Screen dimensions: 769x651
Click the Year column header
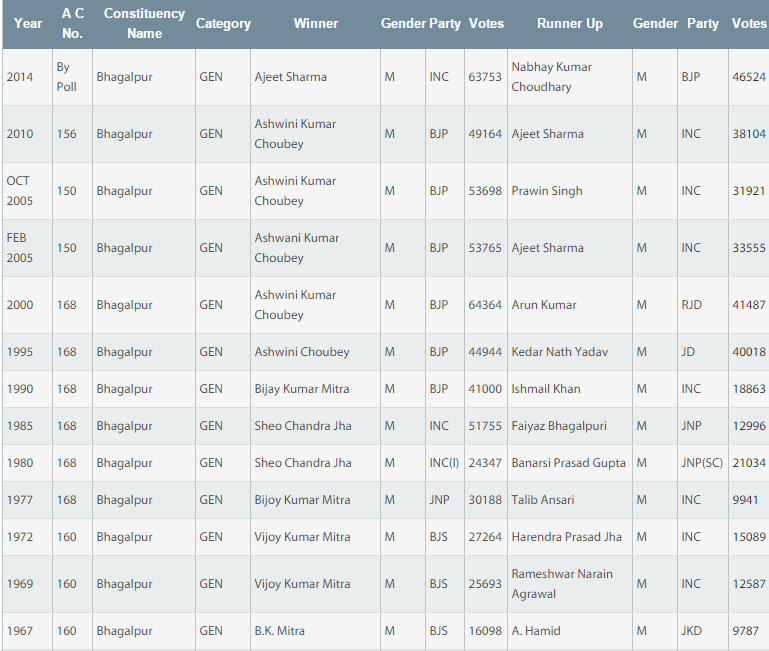(28, 24)
